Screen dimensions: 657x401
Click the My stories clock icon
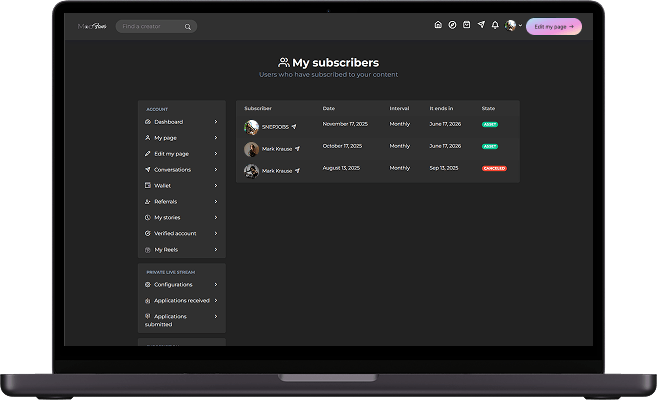point(147,217)
